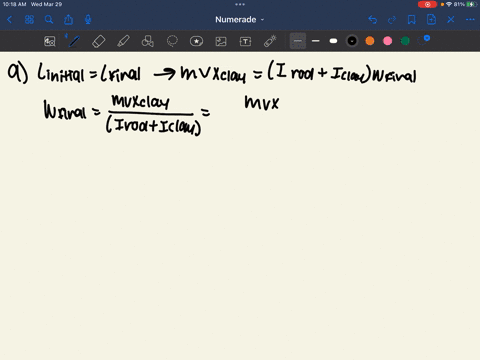Image resolution: width=480 pixels, height=360 pixels.
Task: Open the thumbnail grid view
Action: click(29, 20)
